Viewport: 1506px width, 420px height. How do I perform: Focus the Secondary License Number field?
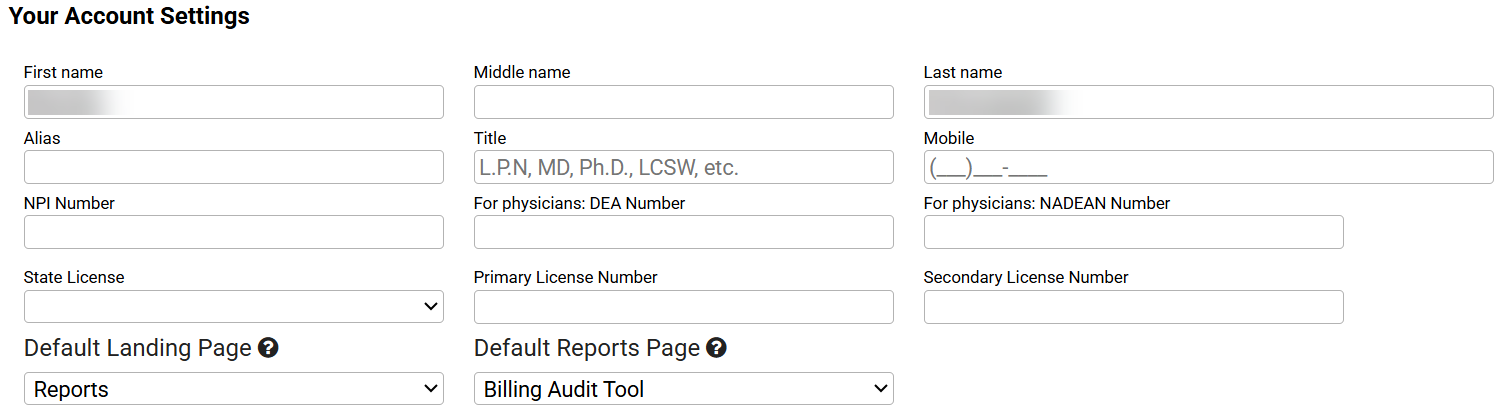click(1134, 307)
